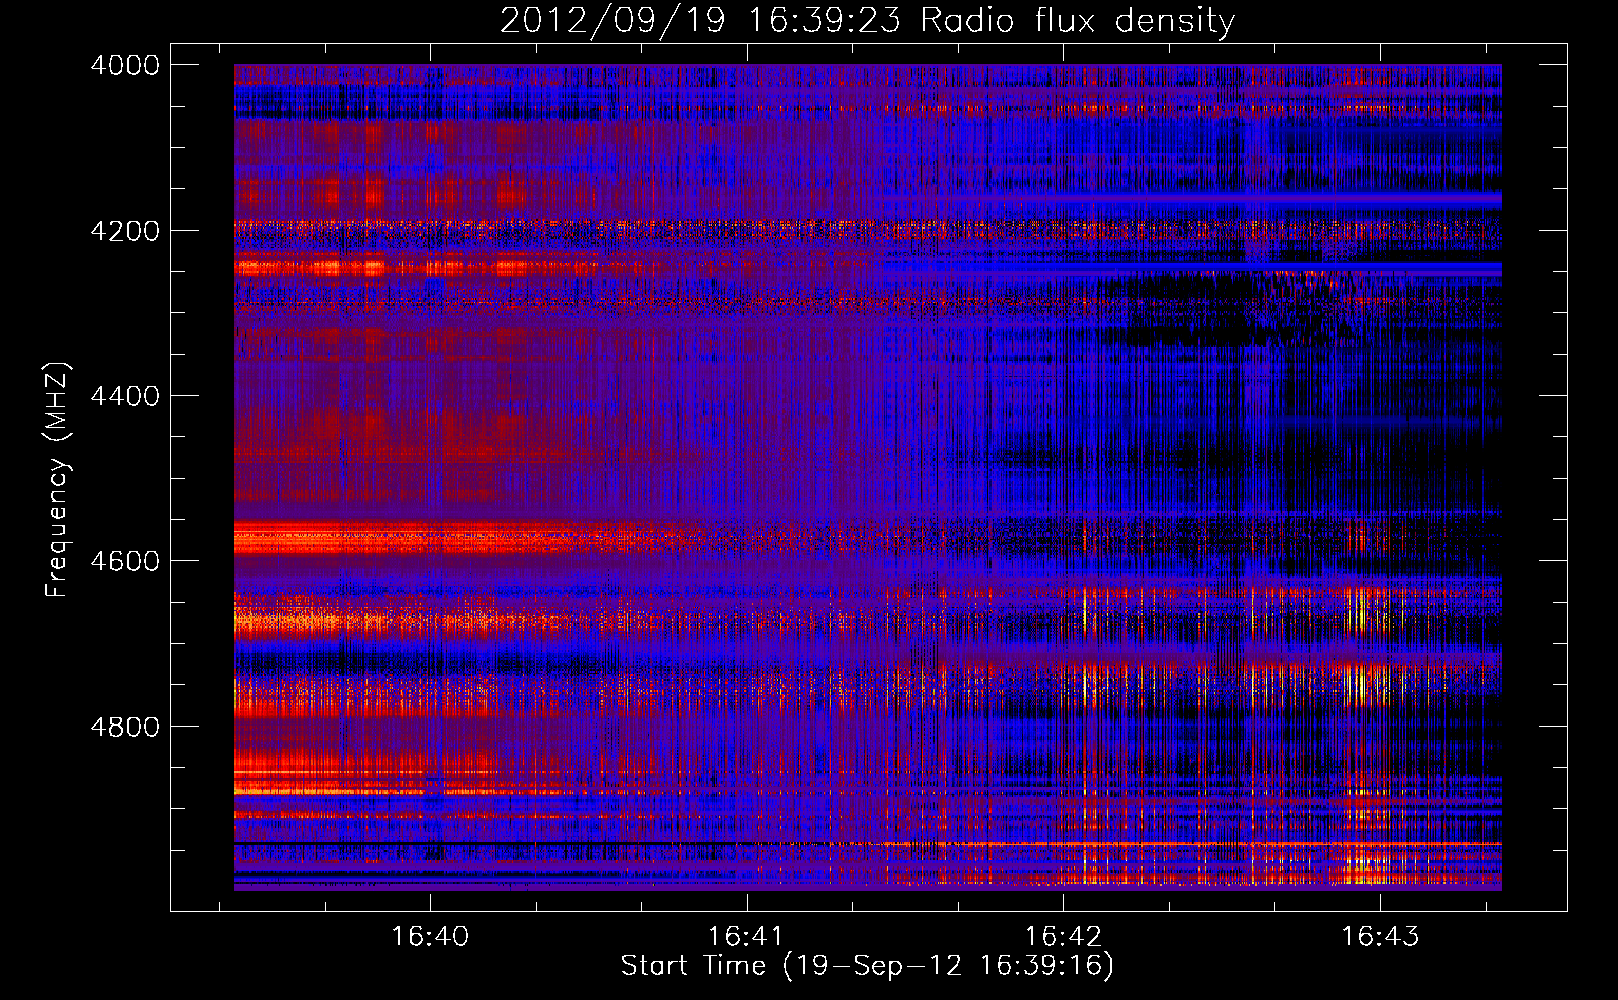Select the Frequency (MHZ) axis label
This screenshot has height=1000, width=1618.
pos(57,480)
